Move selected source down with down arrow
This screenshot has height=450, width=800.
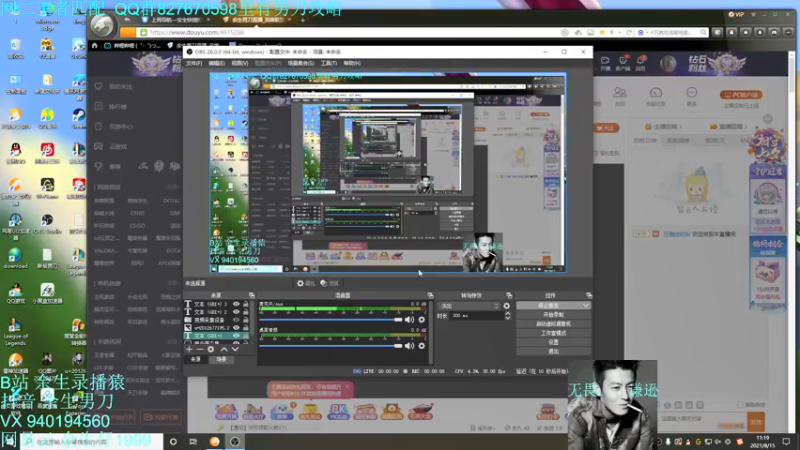235,349
